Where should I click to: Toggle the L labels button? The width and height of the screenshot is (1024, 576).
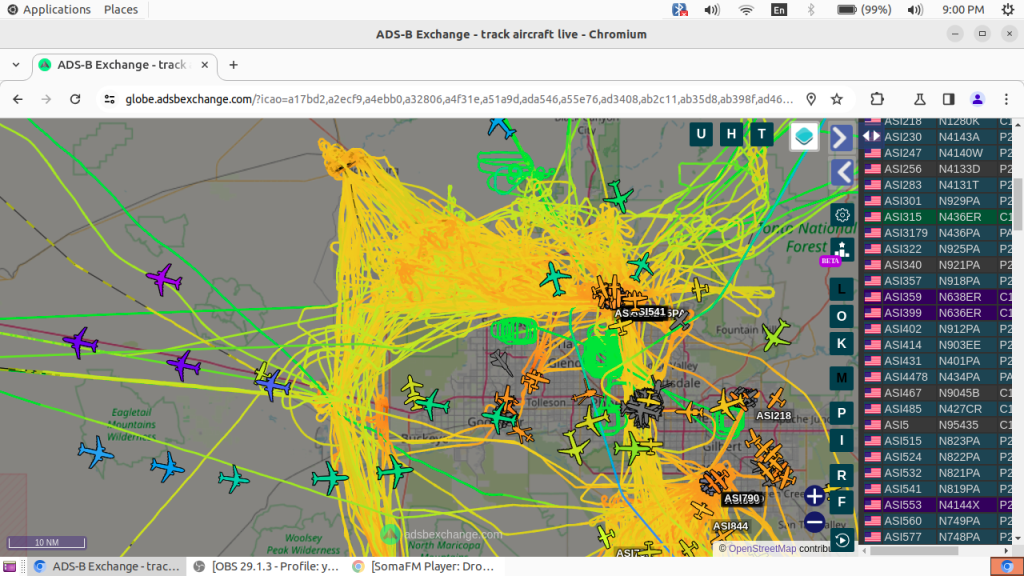tap(841, 289)
